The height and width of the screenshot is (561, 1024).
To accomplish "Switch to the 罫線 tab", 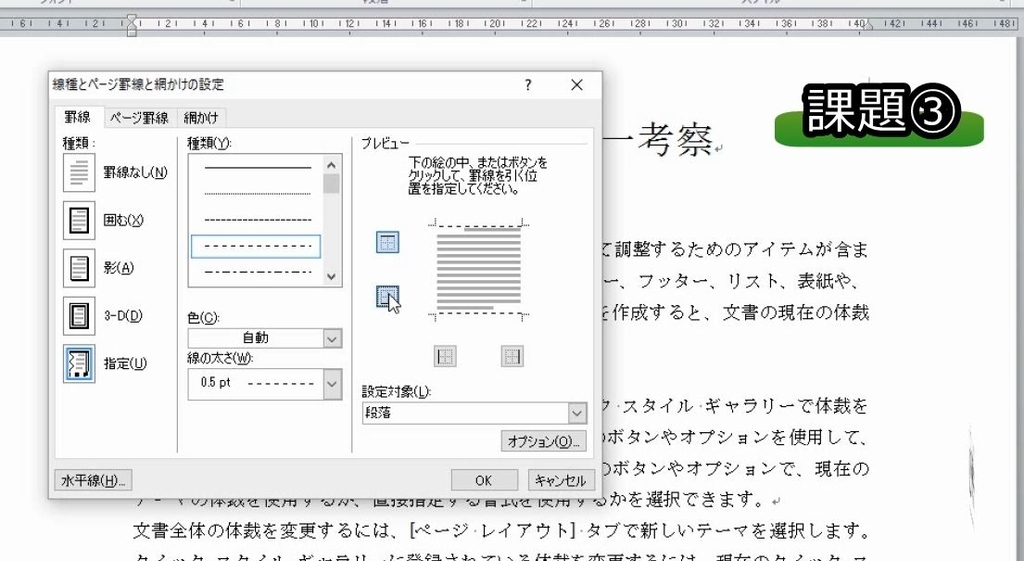I will [x=78, y=117].
